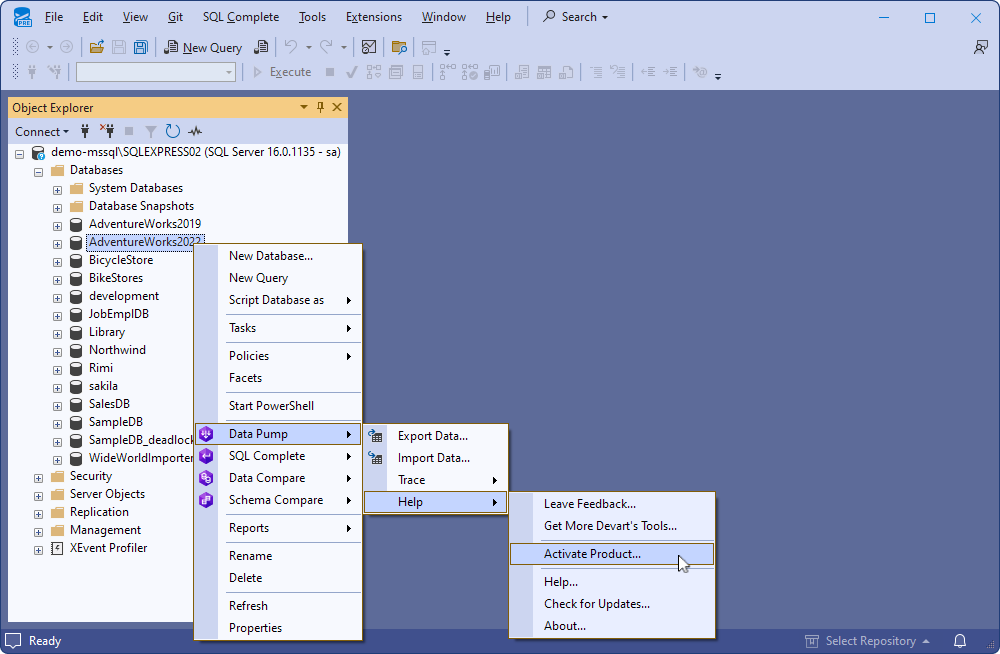Open Object Explorer window position dropdown arrow
Image resolution: width=1000 pixels, height=654 pixels.
tap(304, 107)
